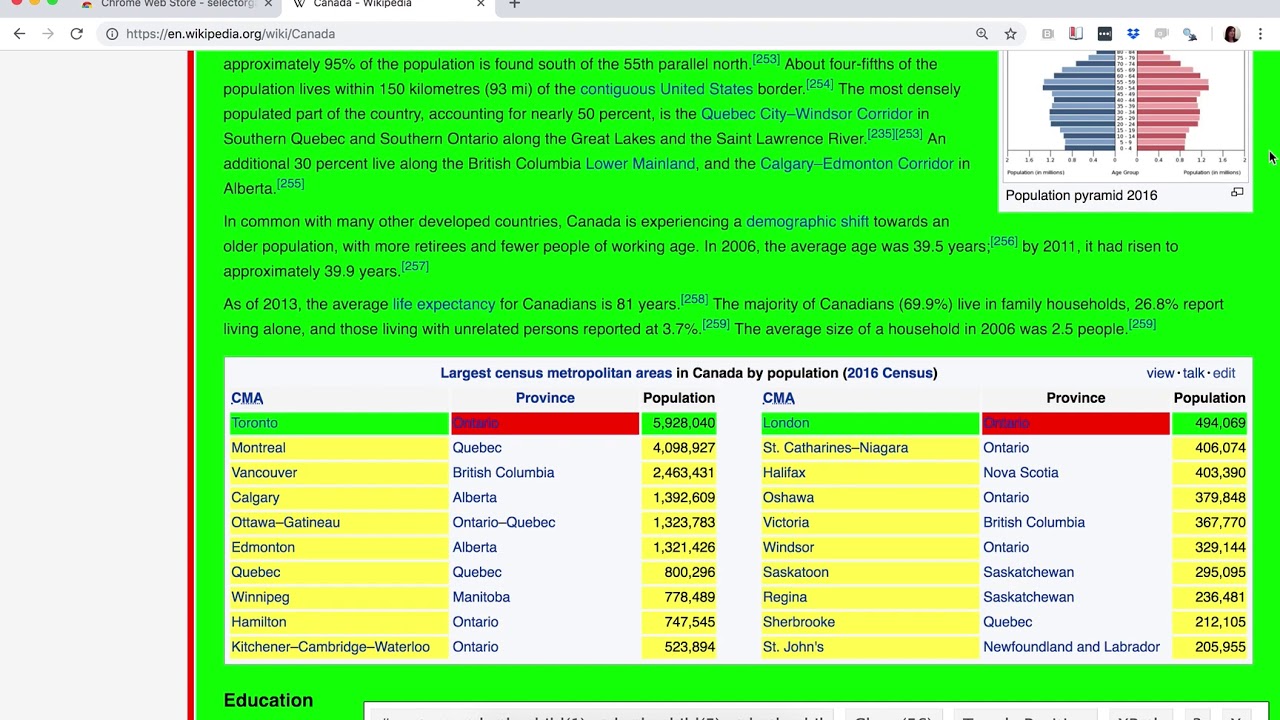
Task: View site information icon in address bar
Action: pos(112,34)
